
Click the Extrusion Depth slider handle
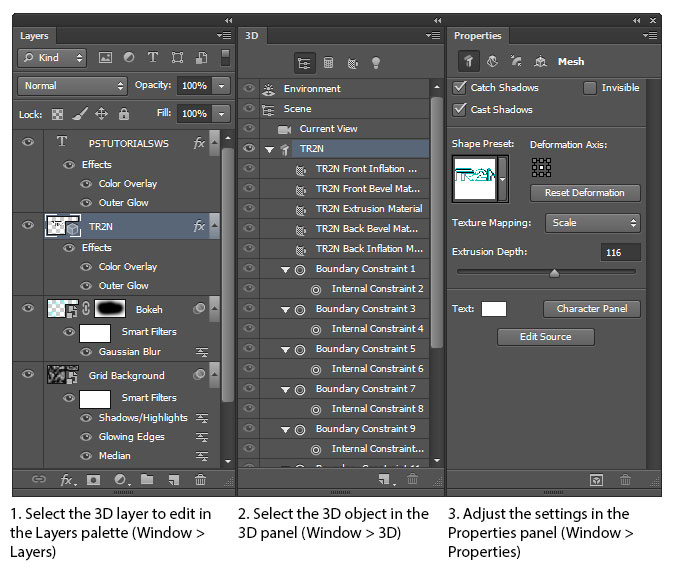(554, 272)
